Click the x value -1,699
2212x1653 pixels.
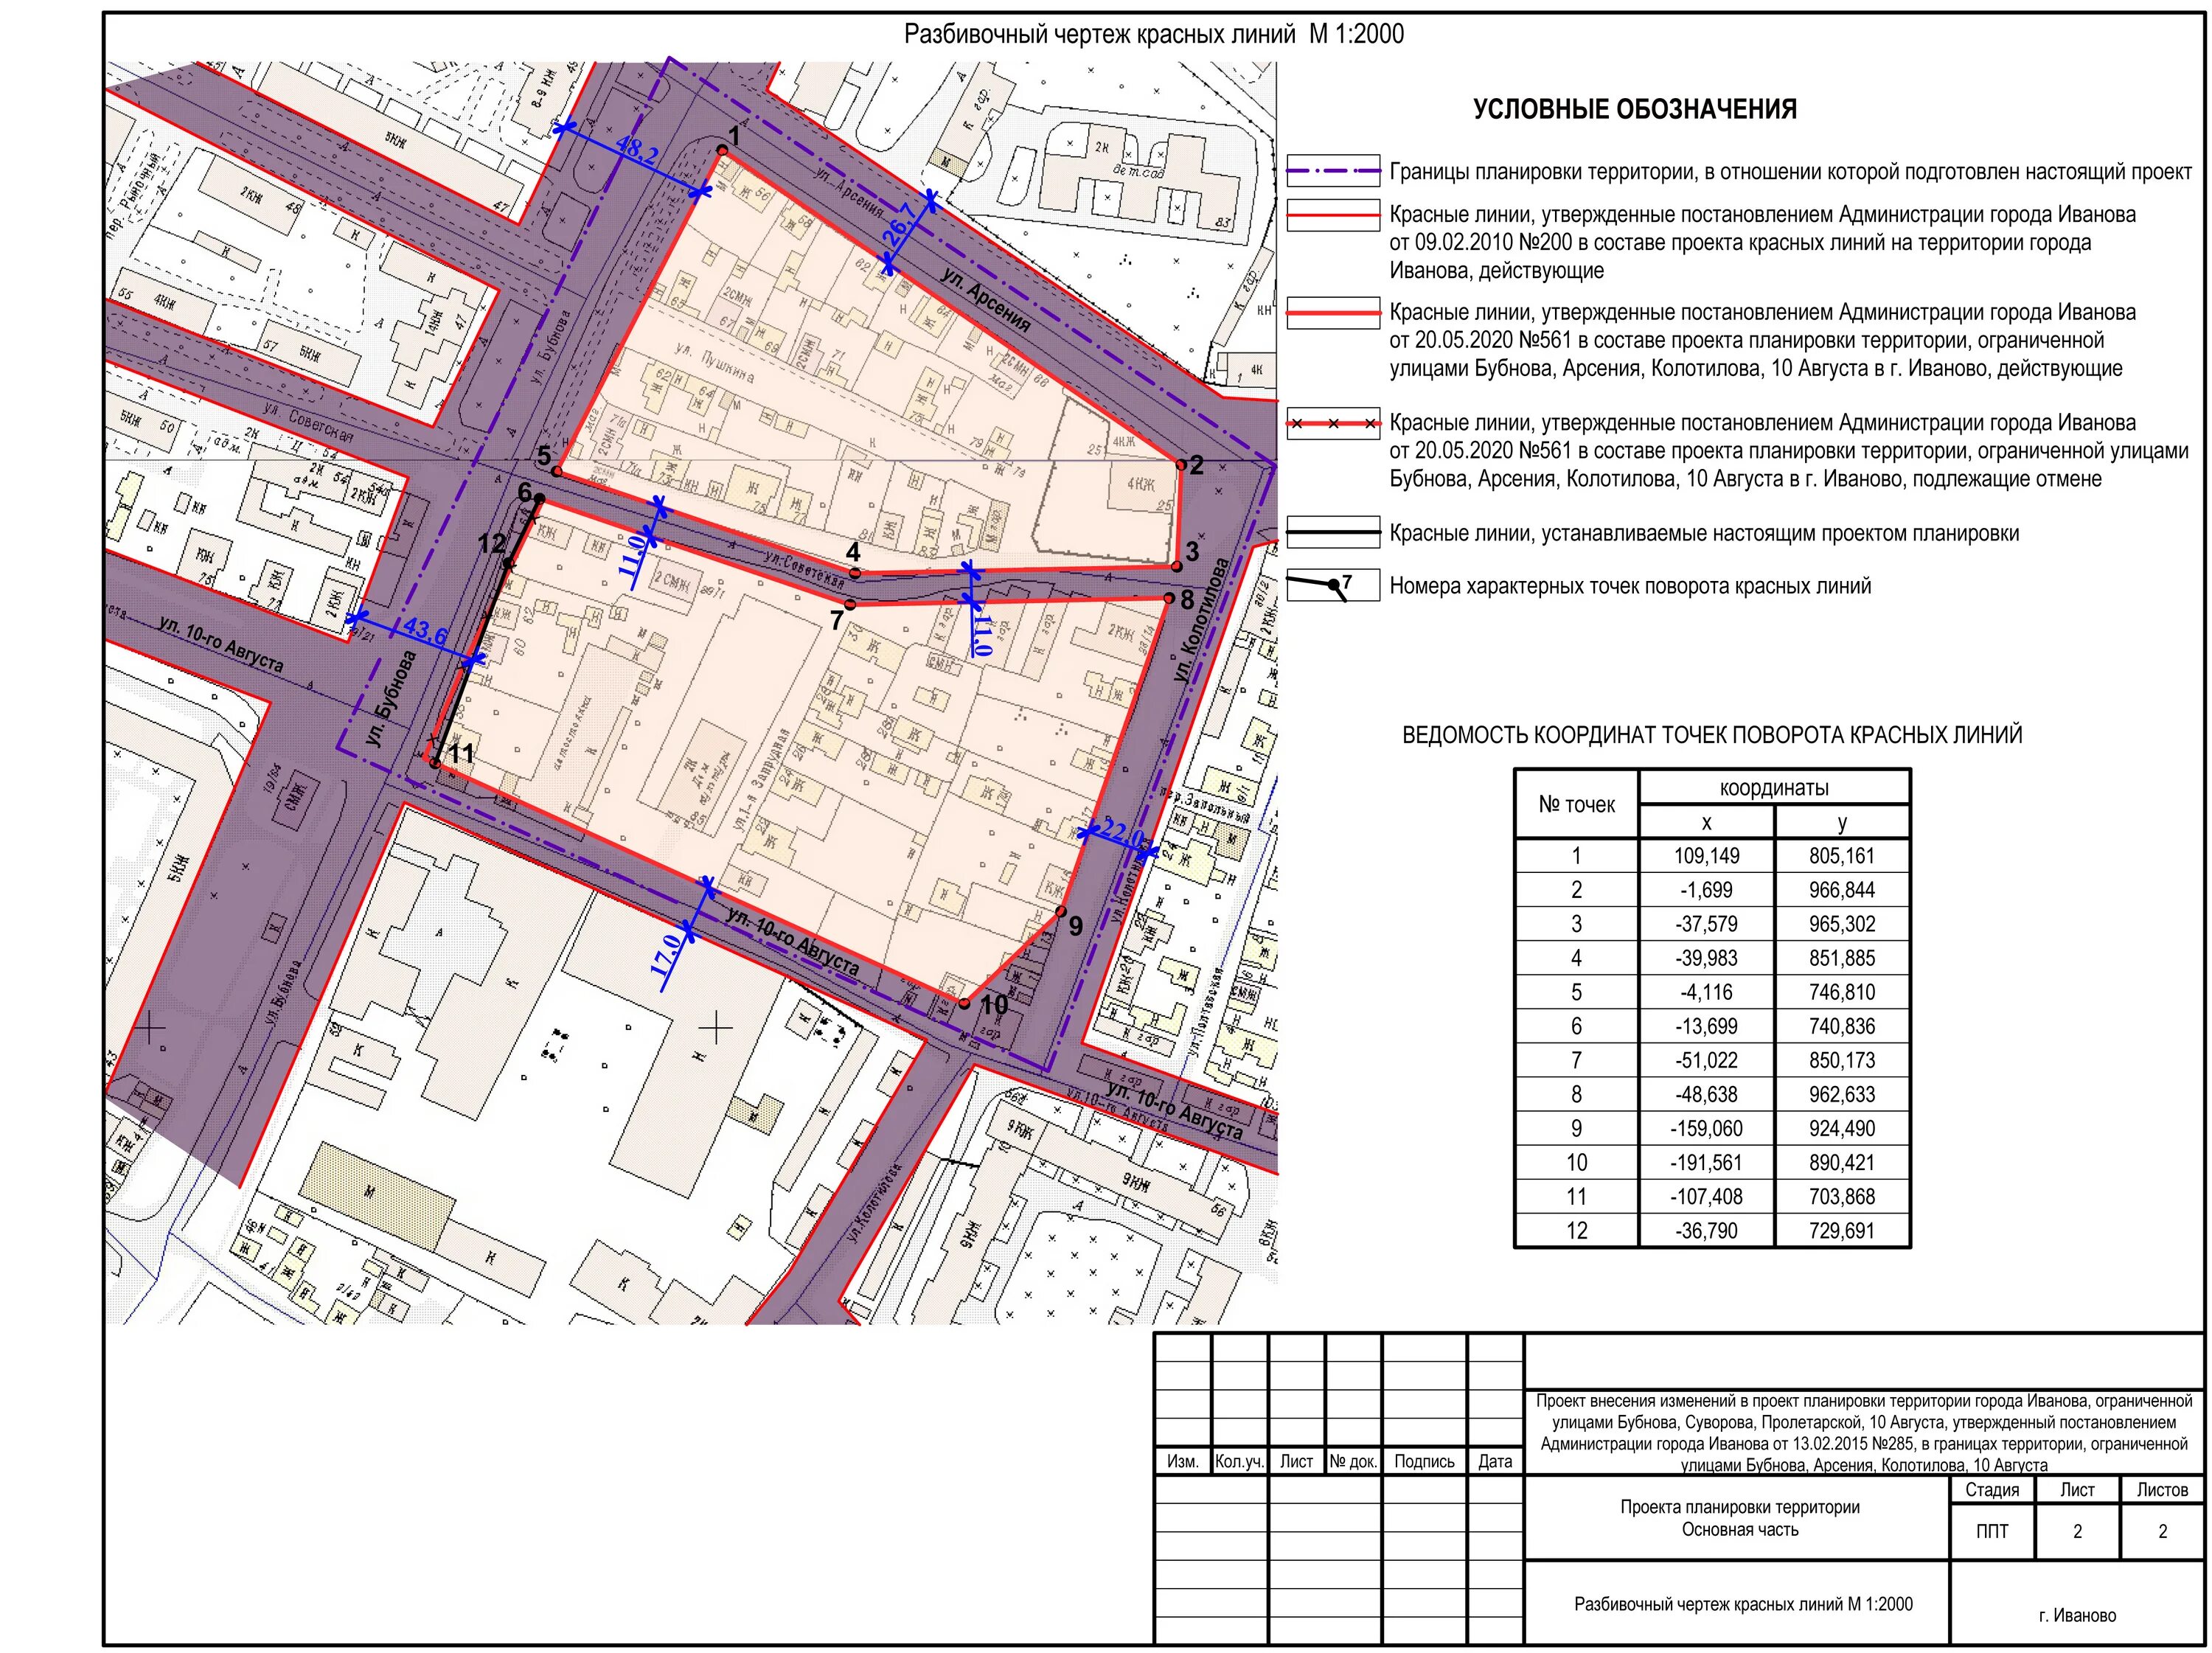[1707, 890]
